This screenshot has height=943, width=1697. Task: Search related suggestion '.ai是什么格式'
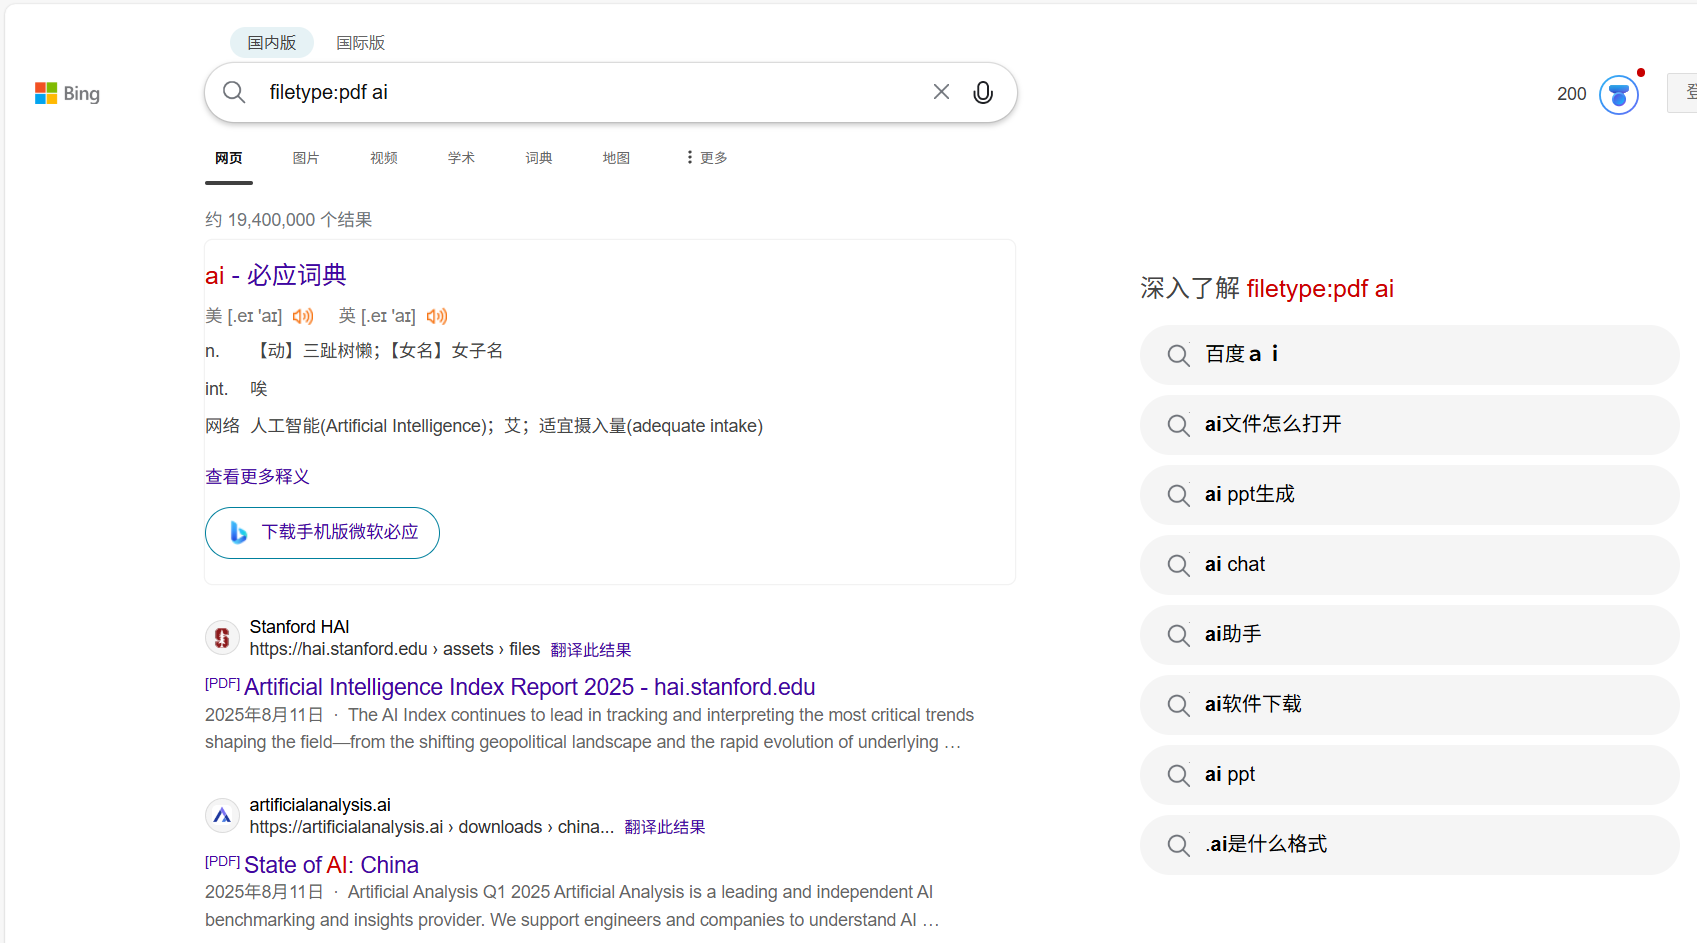(x=1409, y=845)
